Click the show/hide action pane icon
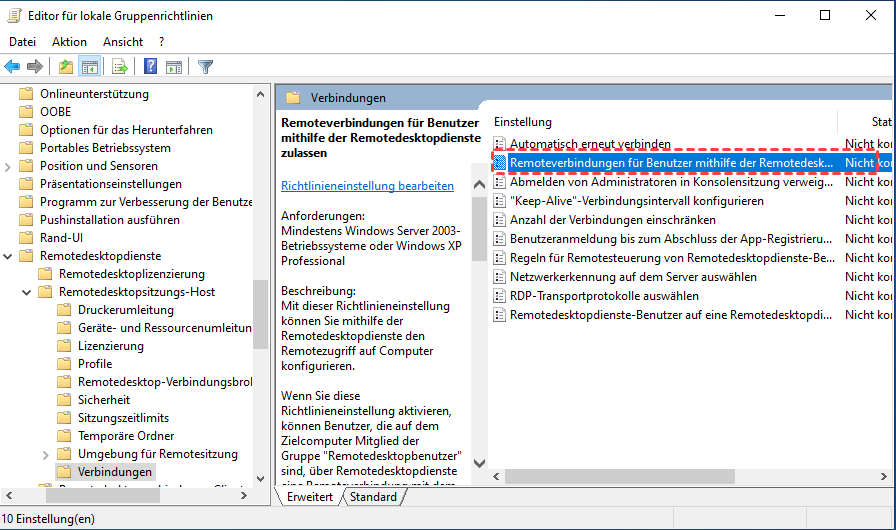 174,67
